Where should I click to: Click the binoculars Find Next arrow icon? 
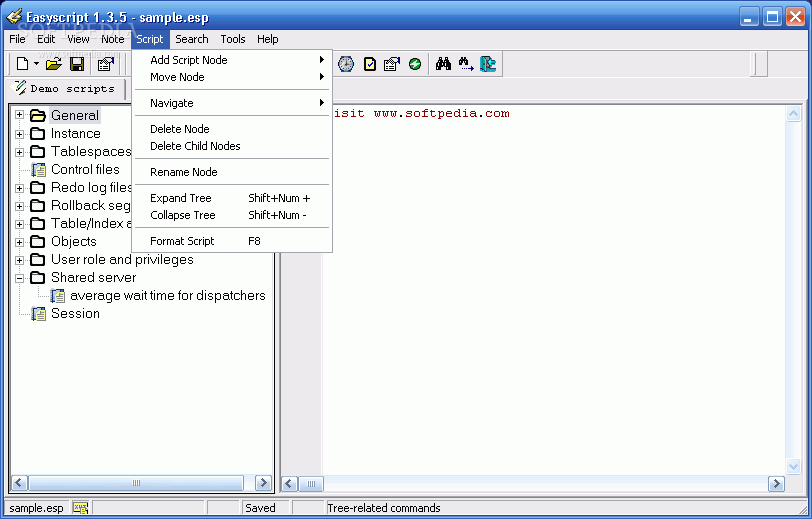466,64
